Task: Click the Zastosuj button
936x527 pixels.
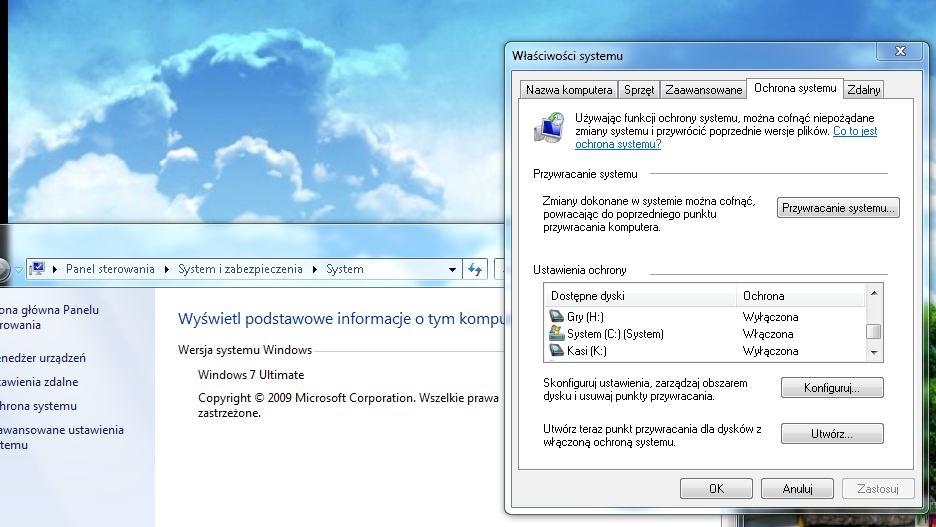Action: (x=878, y=489)
